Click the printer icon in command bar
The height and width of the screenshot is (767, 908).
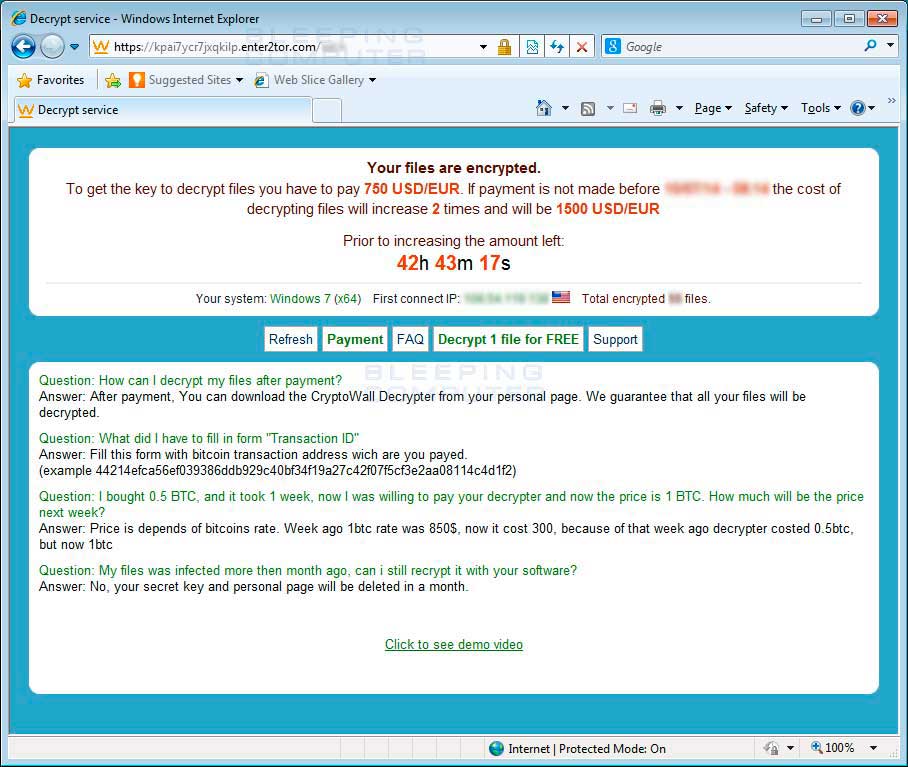click(657, 108)
